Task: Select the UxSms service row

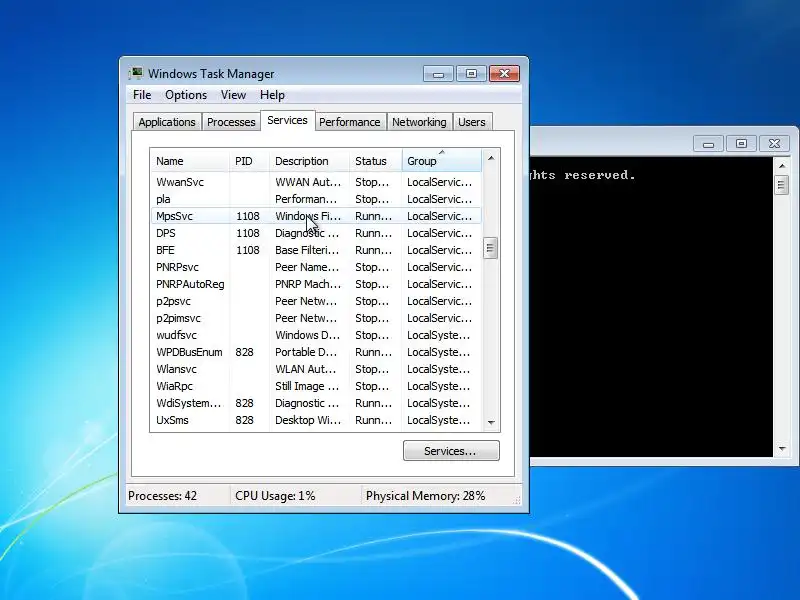Action: (x=316, y=420)
